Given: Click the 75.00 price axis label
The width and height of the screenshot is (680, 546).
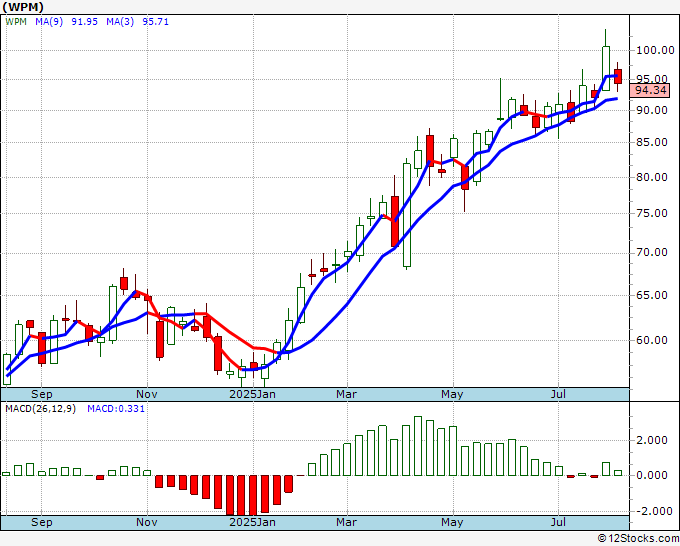Looking at the screenshot, I should [x=652, y=213].
